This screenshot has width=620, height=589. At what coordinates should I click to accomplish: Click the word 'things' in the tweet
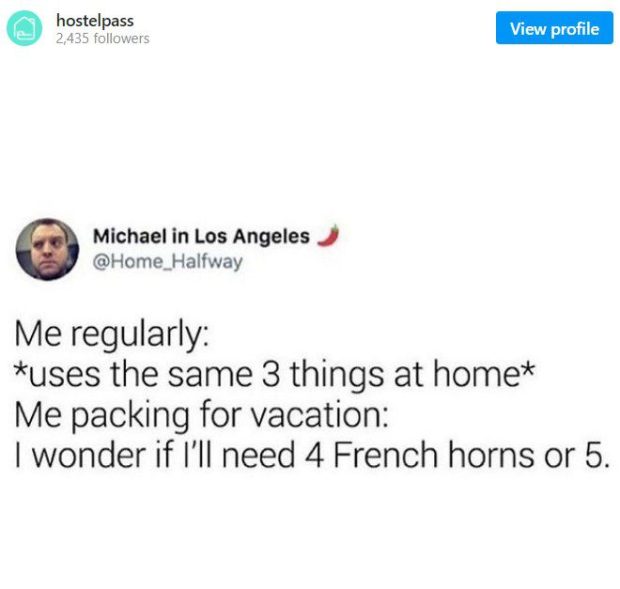[x=336, y=376]
